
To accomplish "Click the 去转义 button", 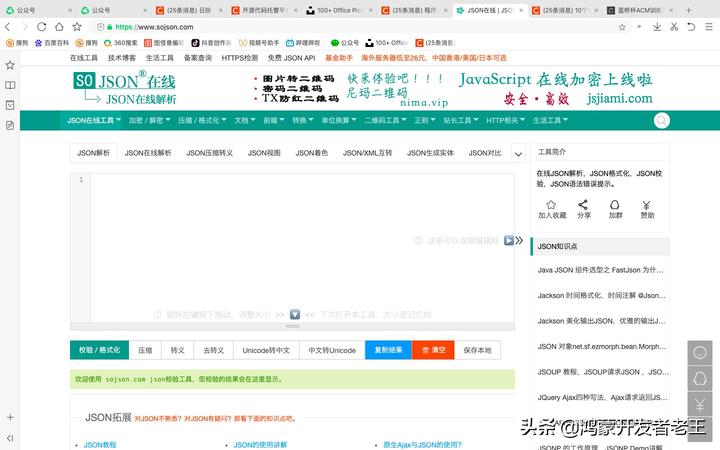I will pos(214,350).
